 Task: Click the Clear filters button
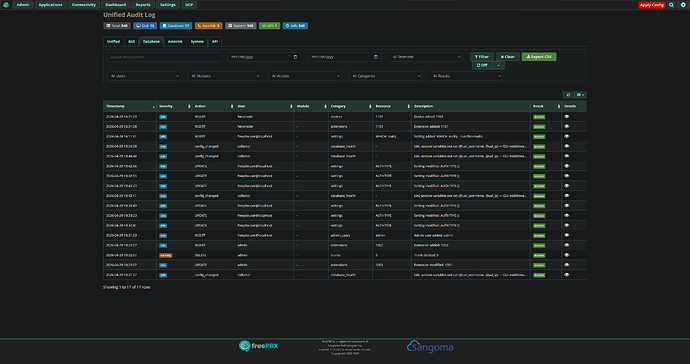(507, 57)
